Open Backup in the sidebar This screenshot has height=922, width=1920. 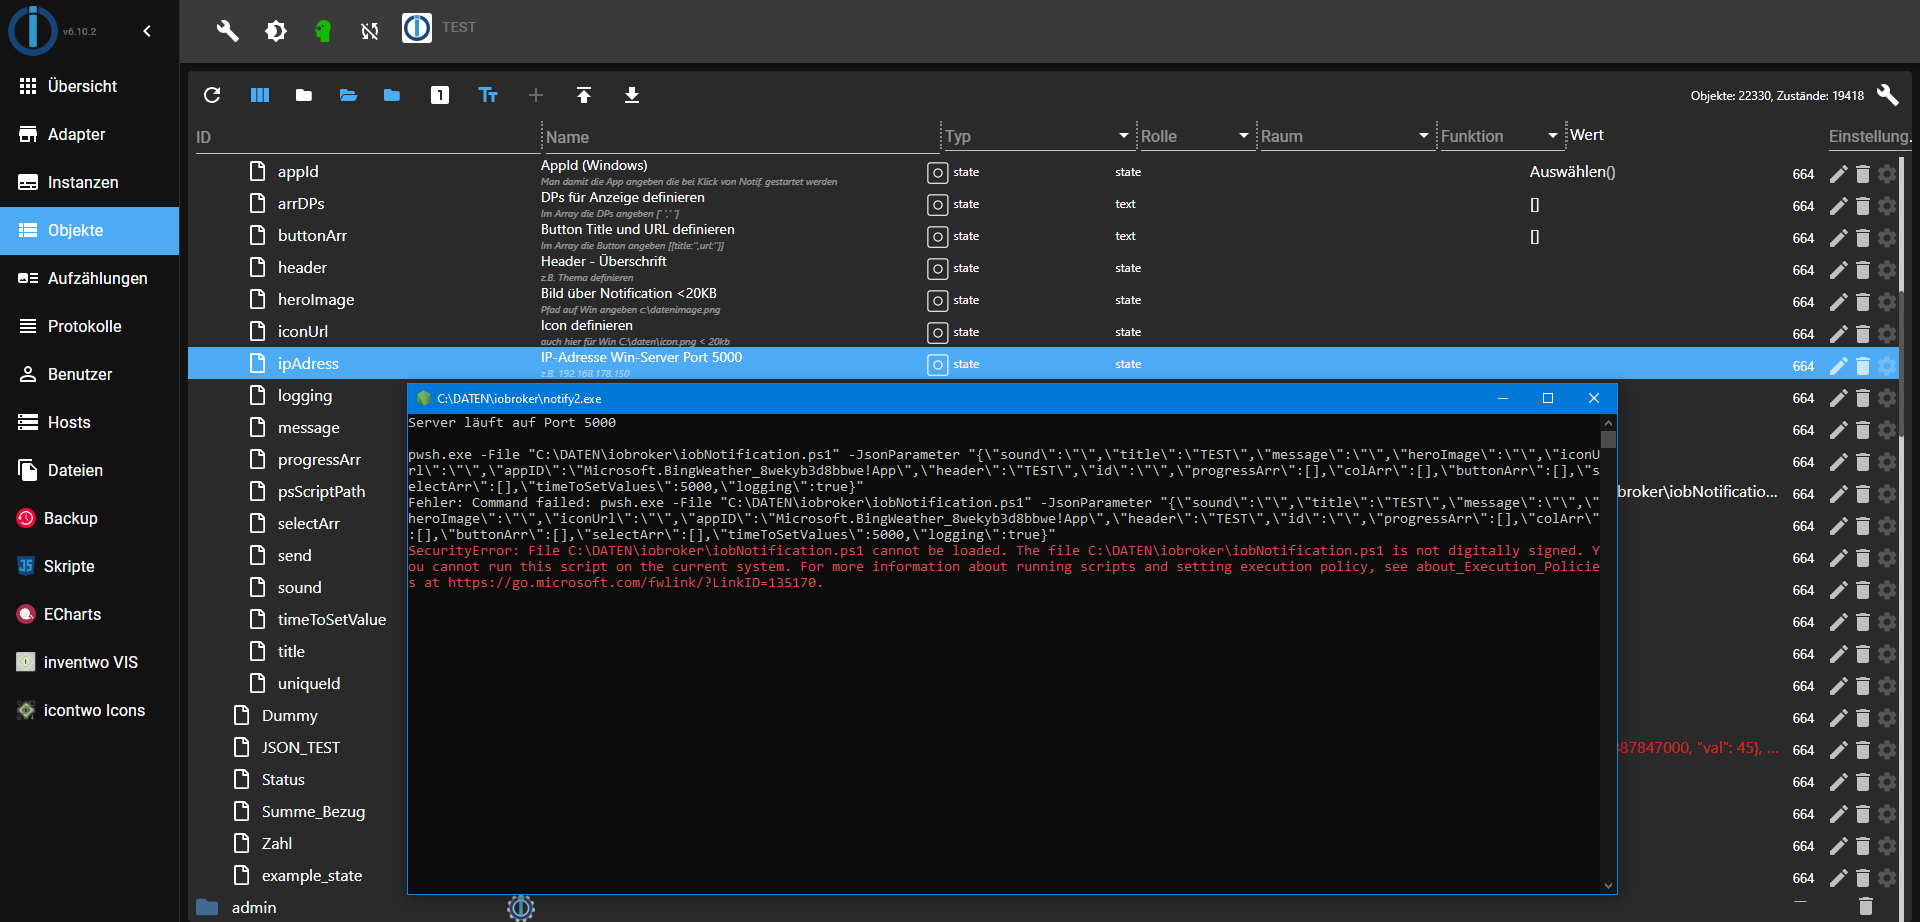[x=89, y=518]
